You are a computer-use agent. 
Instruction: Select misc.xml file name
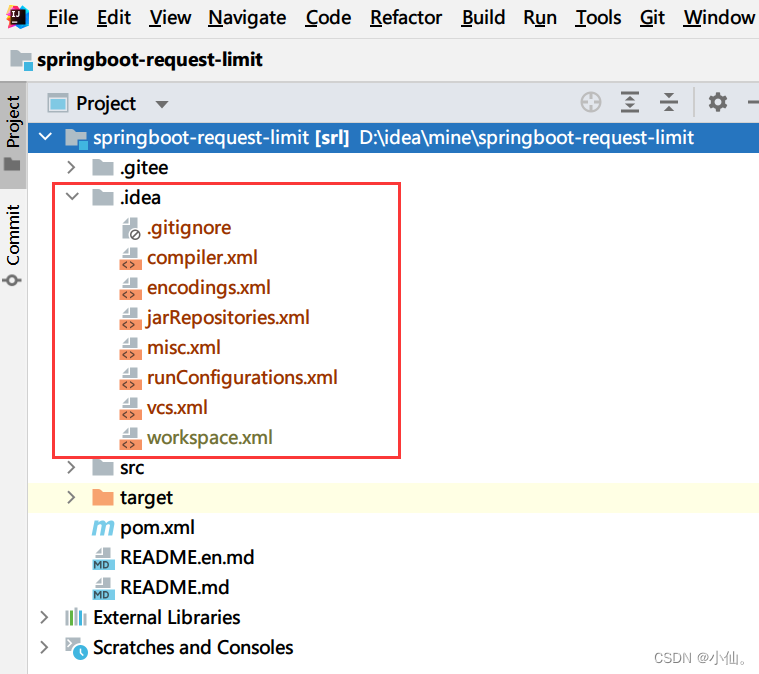183,348
